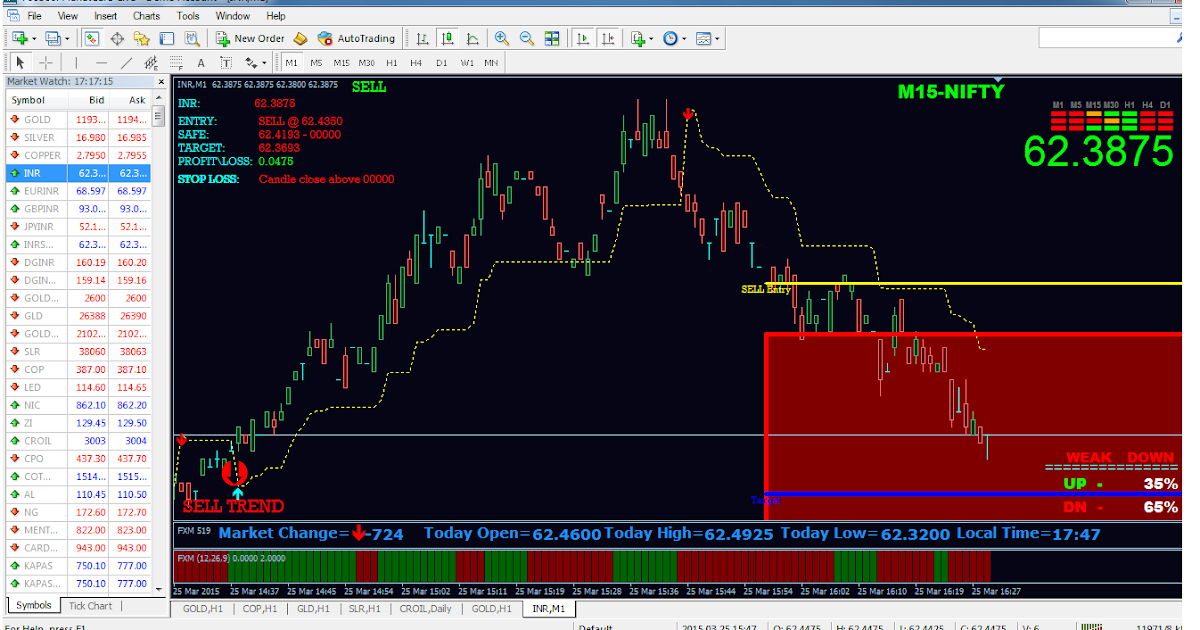Select CROIL row in Market Watch

78,441
